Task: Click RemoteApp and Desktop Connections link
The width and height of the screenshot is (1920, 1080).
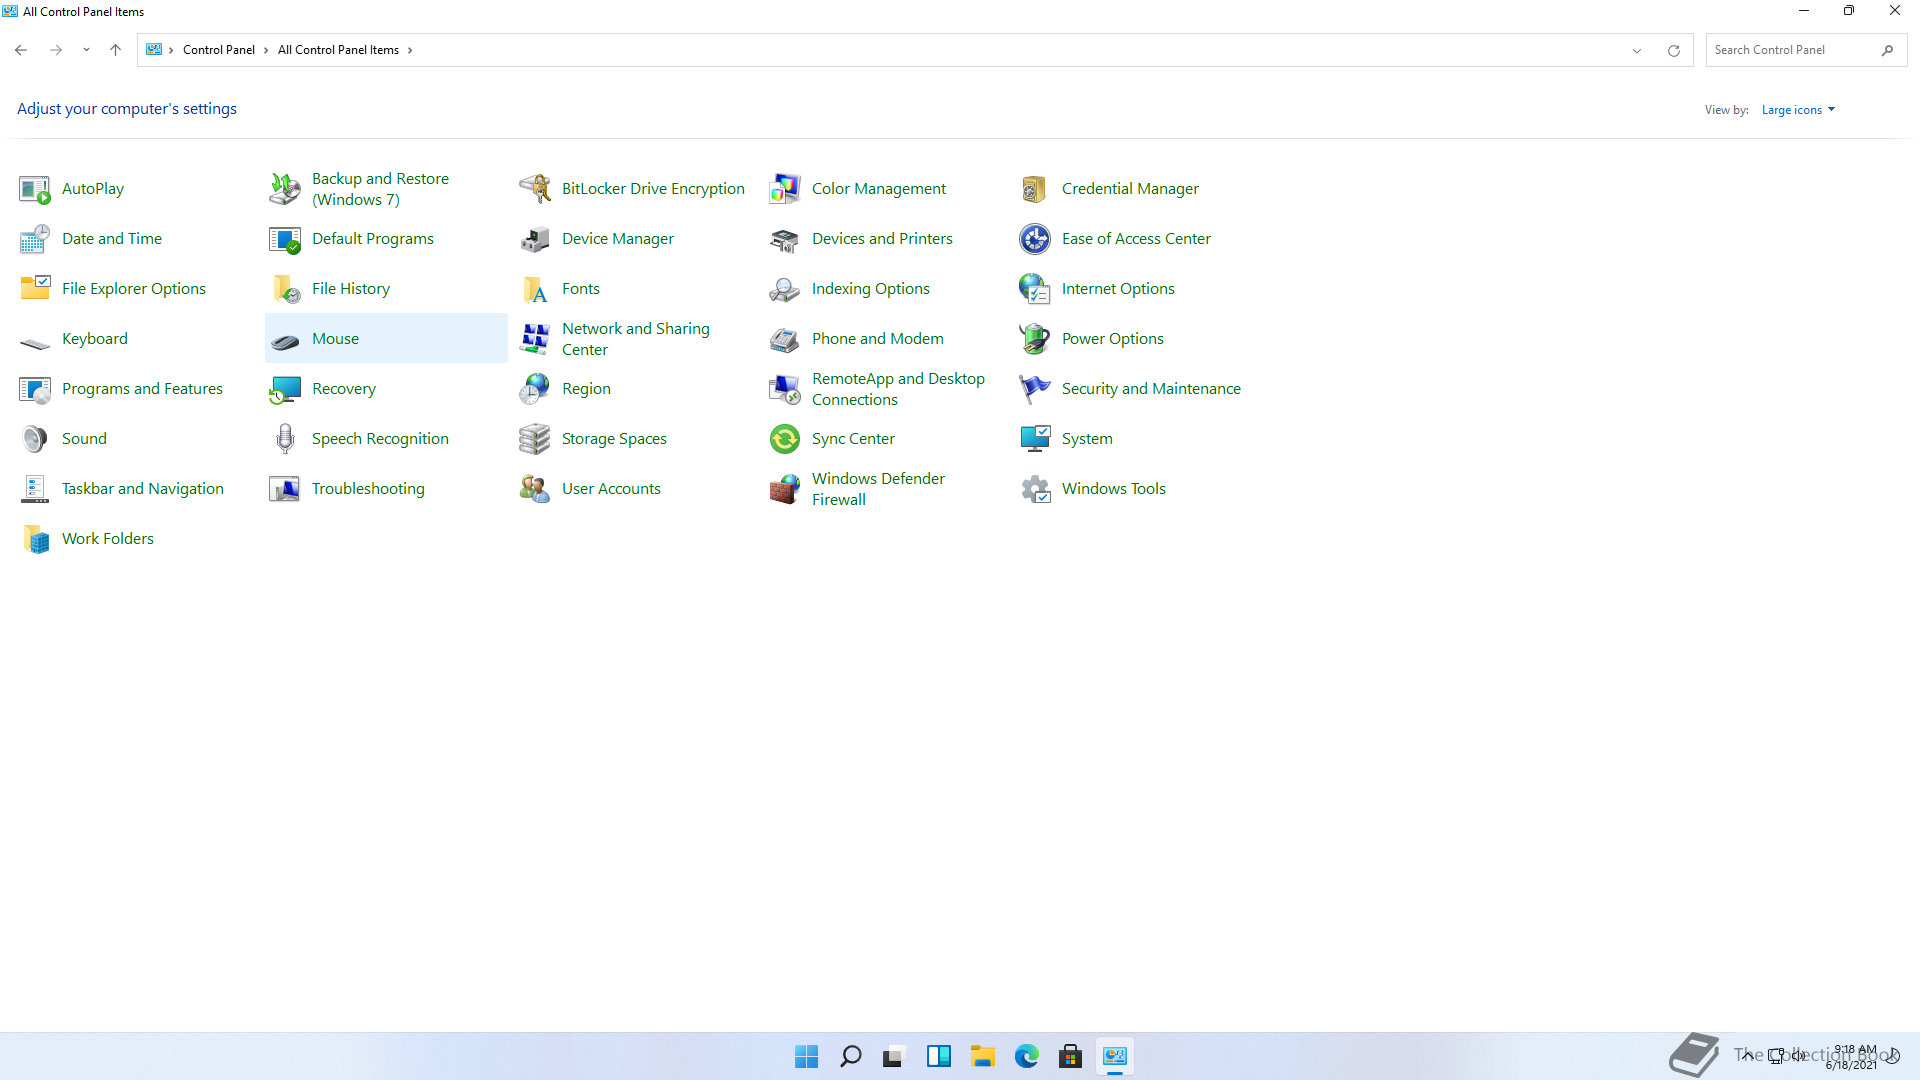Action: (x=898, y=389)
